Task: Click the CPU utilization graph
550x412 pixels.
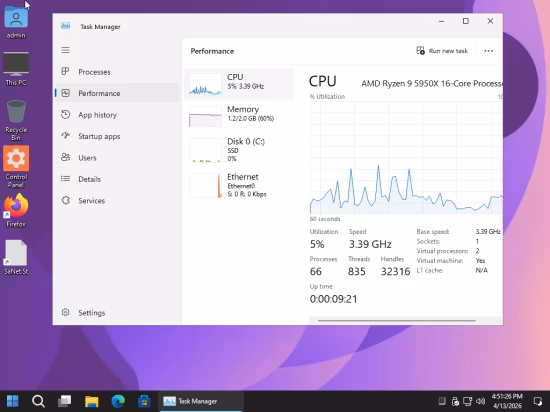Action: [406, 157]
